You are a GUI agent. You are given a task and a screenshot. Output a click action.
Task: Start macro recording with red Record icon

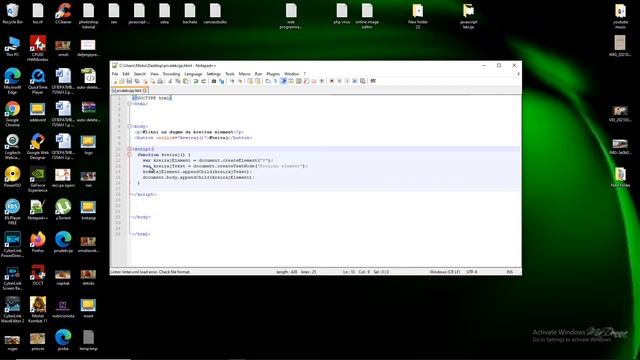tap(332, 81)
